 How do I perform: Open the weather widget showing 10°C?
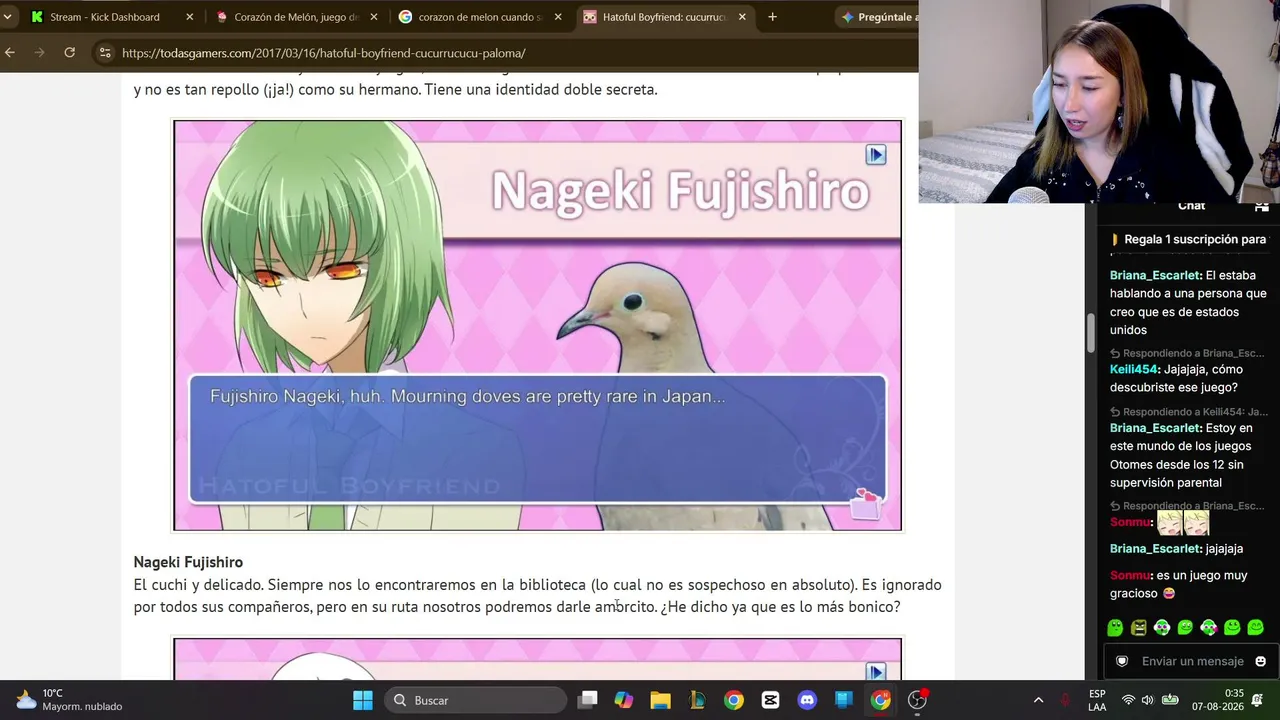click(68, 700)
